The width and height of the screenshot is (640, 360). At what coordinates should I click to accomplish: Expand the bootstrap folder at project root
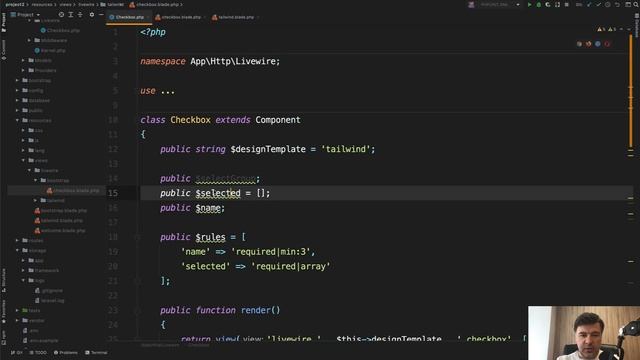pyautogui.click(x=17, y=80)
